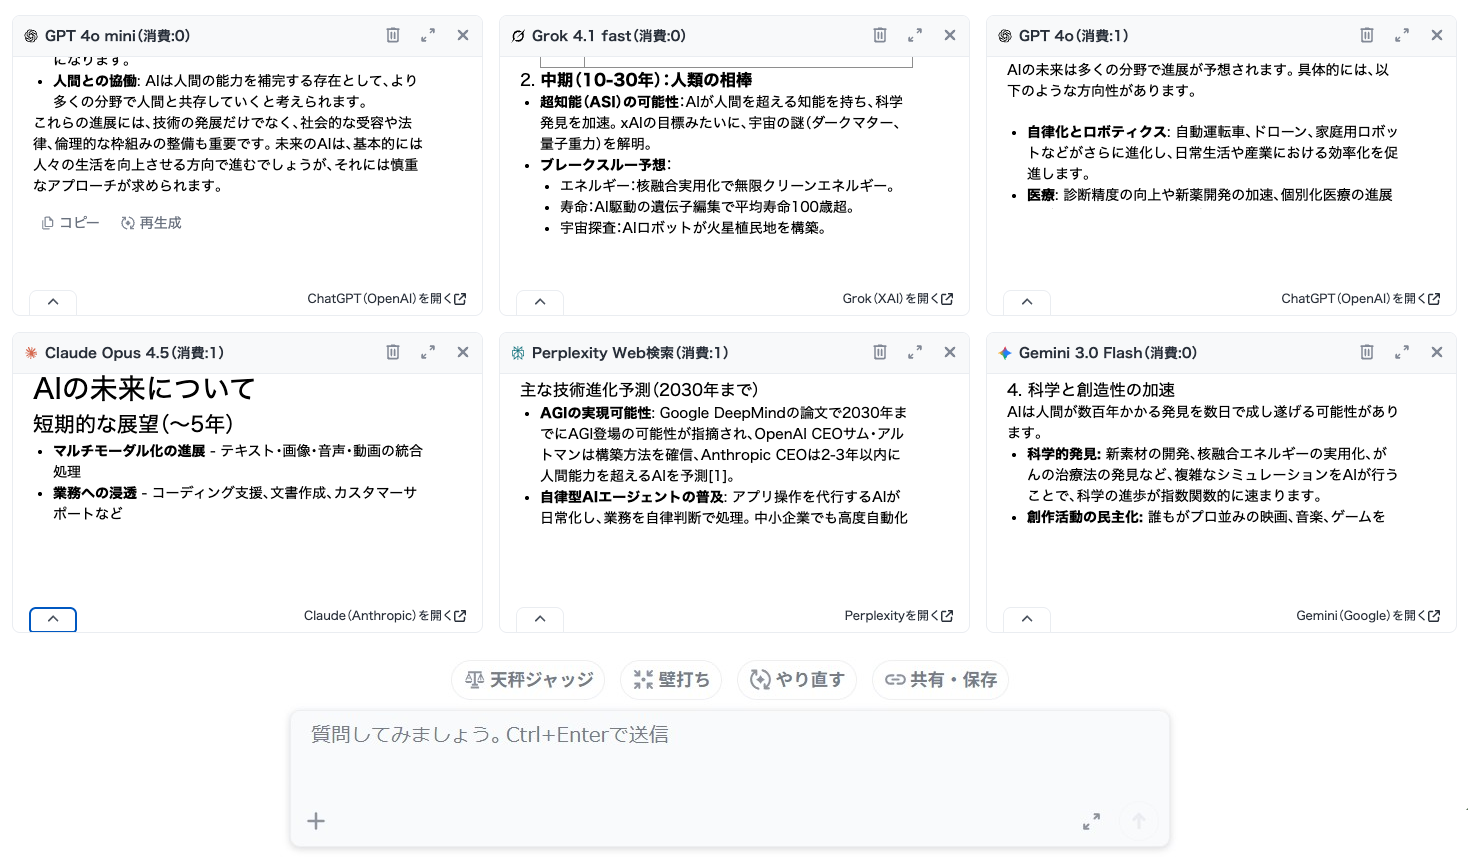Open ChatGPT (OpenAI) link in GPT 4o panel

pos(1360,299)
